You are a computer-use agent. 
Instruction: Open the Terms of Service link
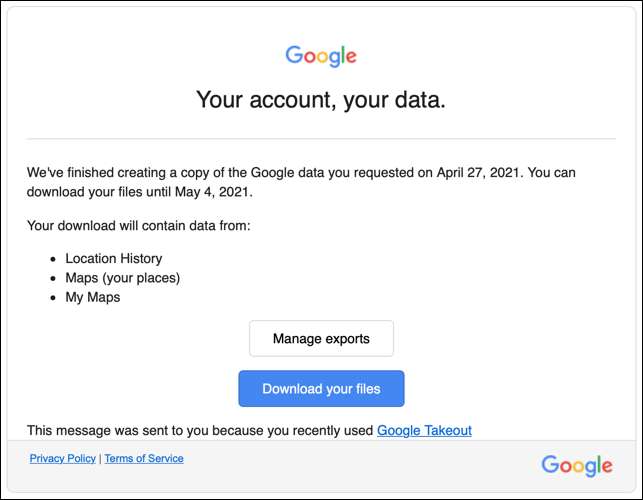144,459
